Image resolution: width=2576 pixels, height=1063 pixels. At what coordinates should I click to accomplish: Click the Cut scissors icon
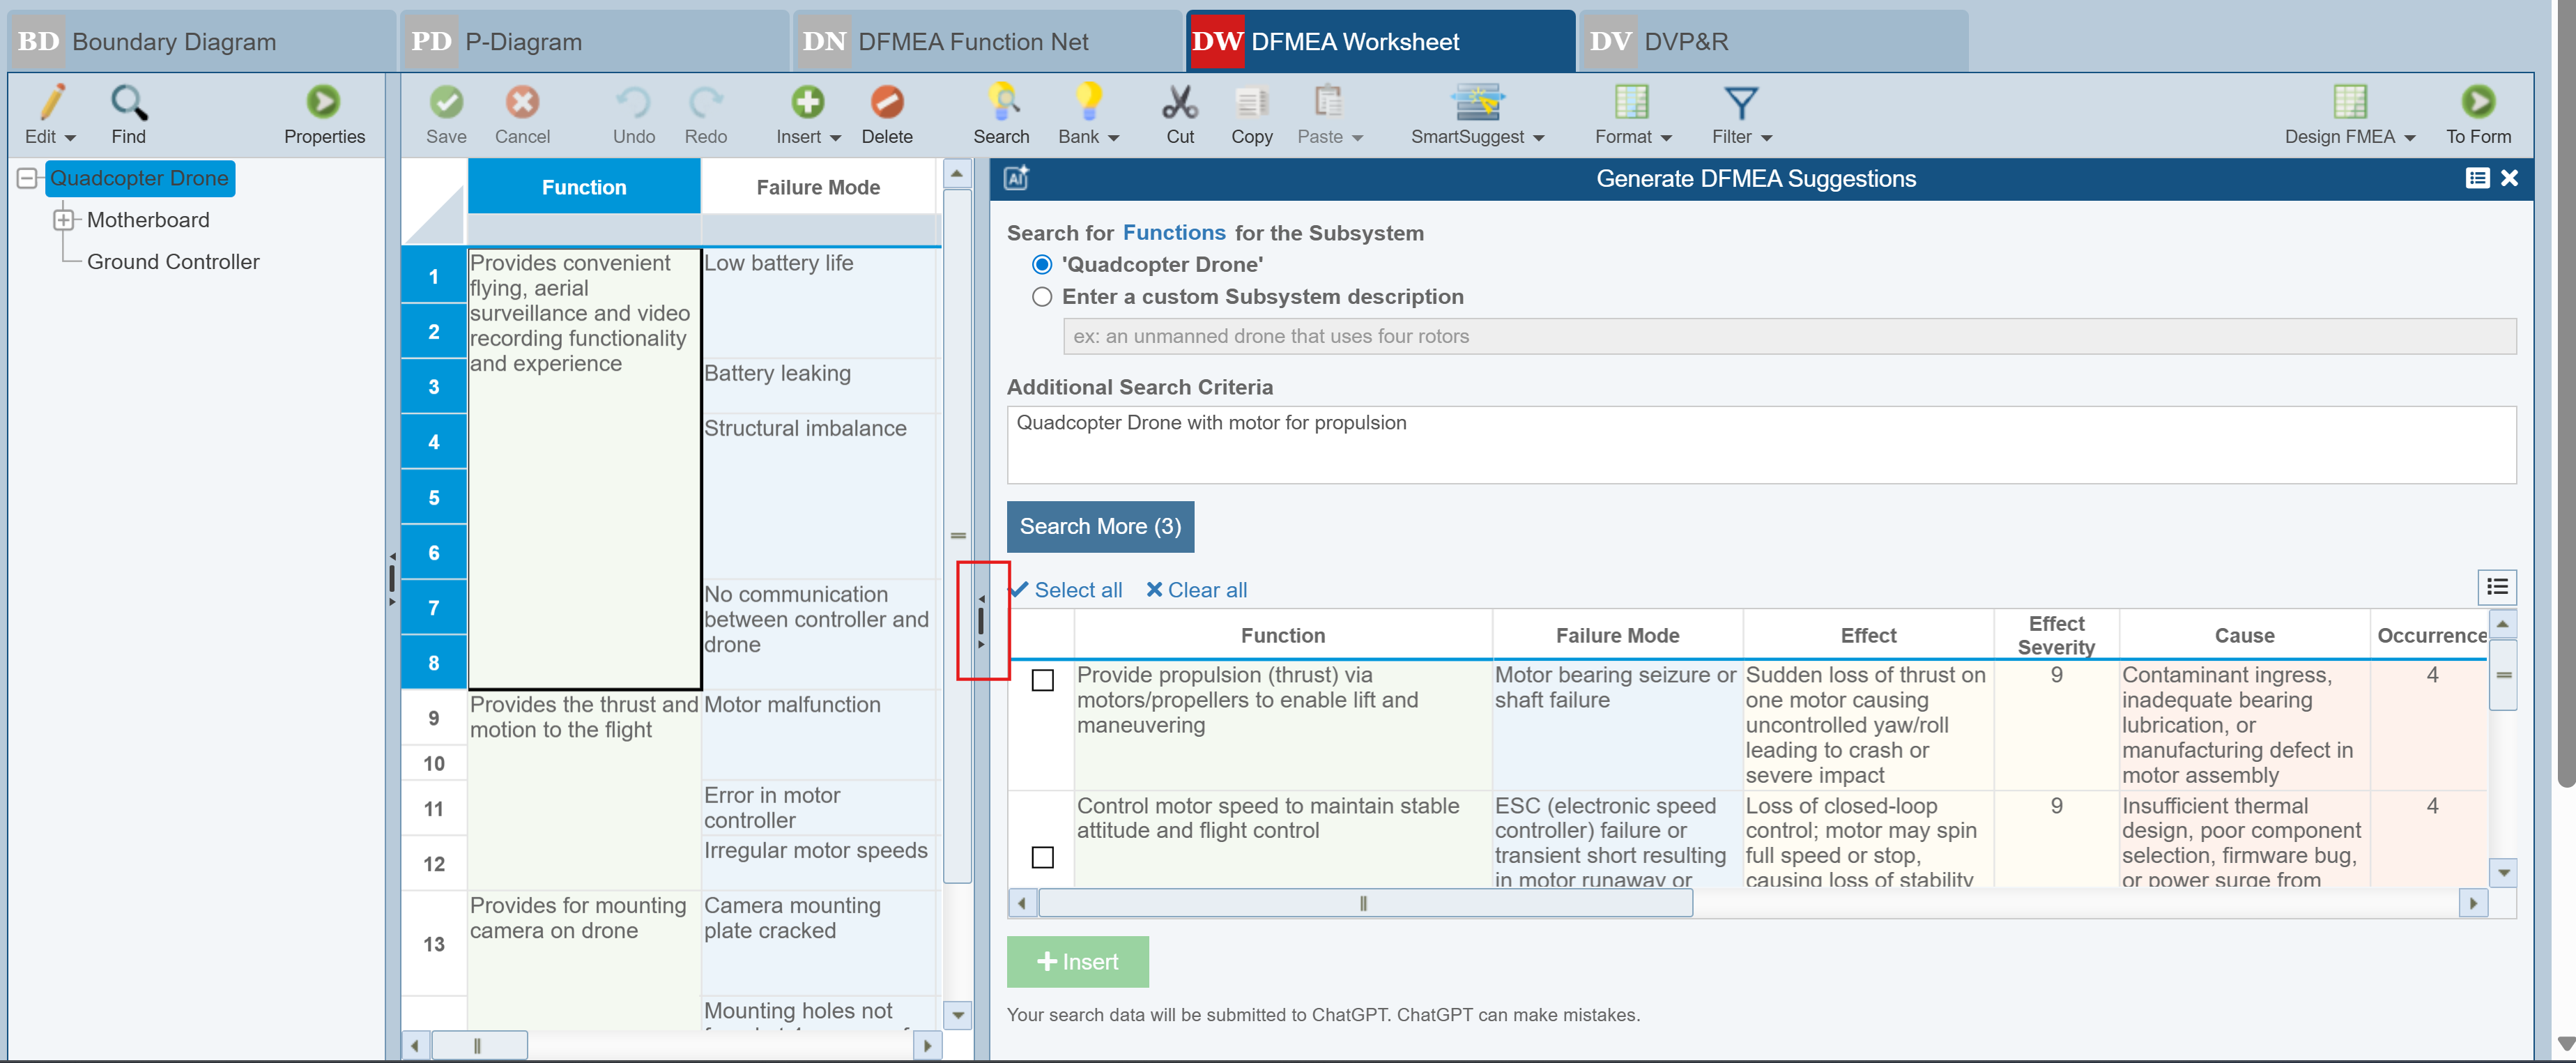[1179, 103]
